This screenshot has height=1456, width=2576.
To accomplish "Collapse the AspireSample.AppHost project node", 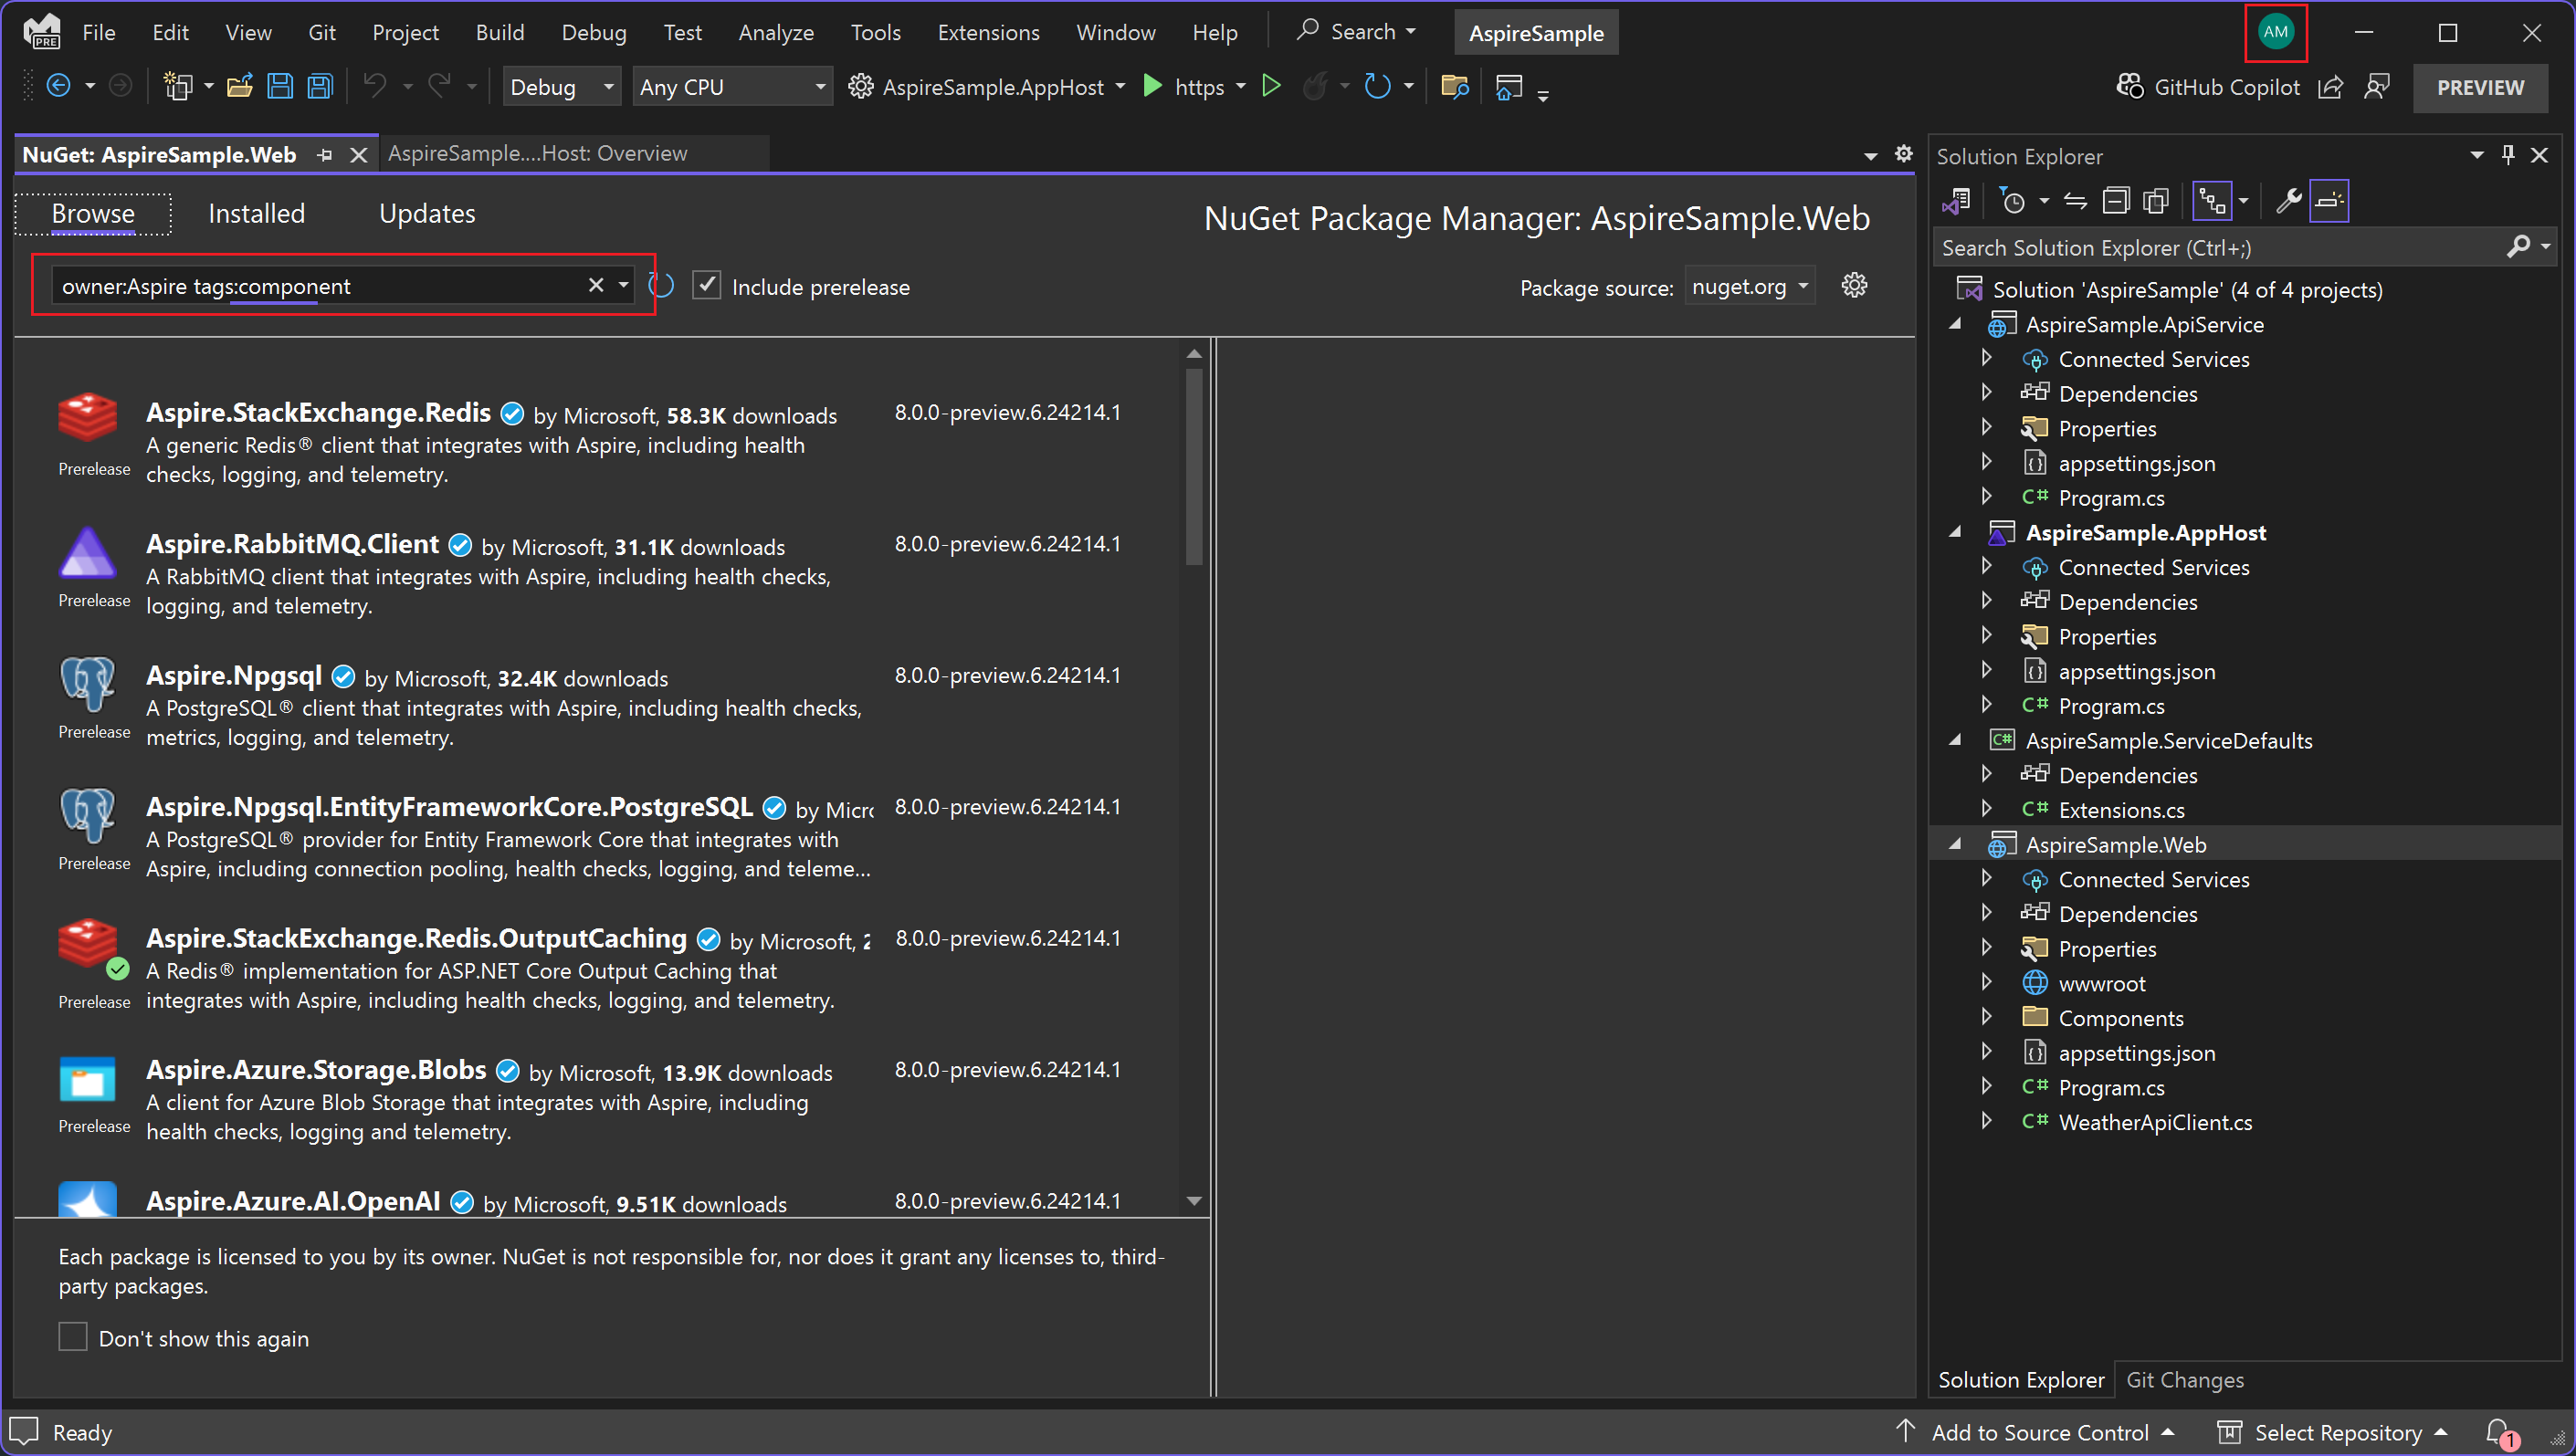I will [1955, 532].
